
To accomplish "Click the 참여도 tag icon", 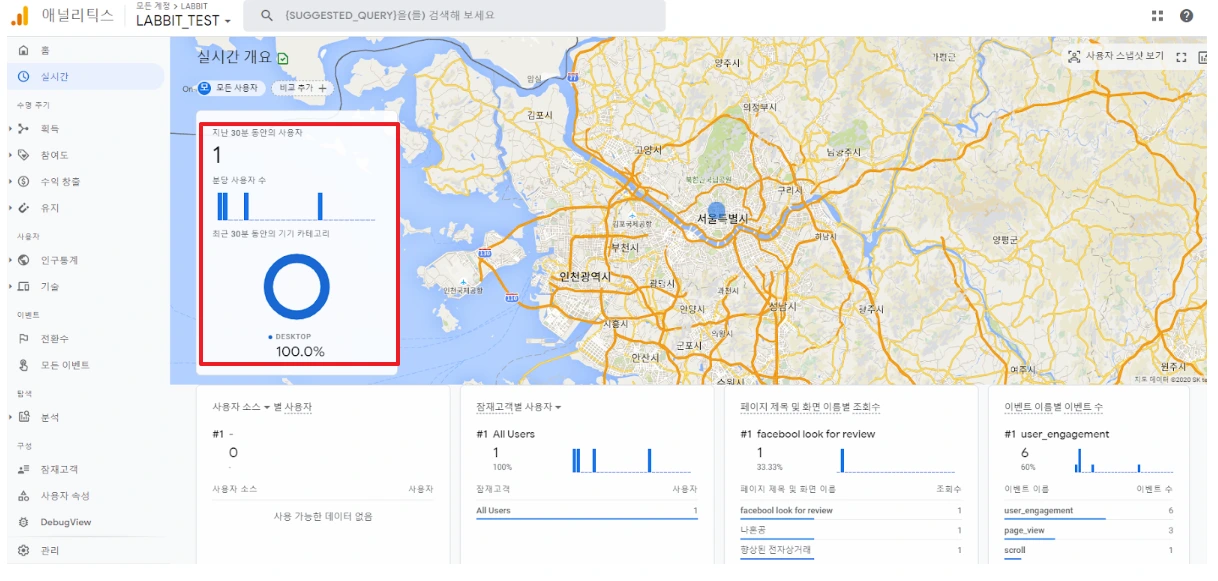I will tap(24, 155).
